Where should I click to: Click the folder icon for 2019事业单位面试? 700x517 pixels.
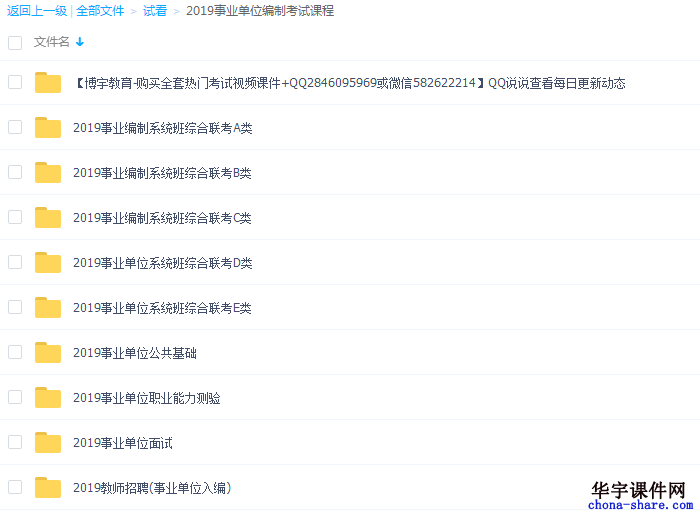[48, 442]
